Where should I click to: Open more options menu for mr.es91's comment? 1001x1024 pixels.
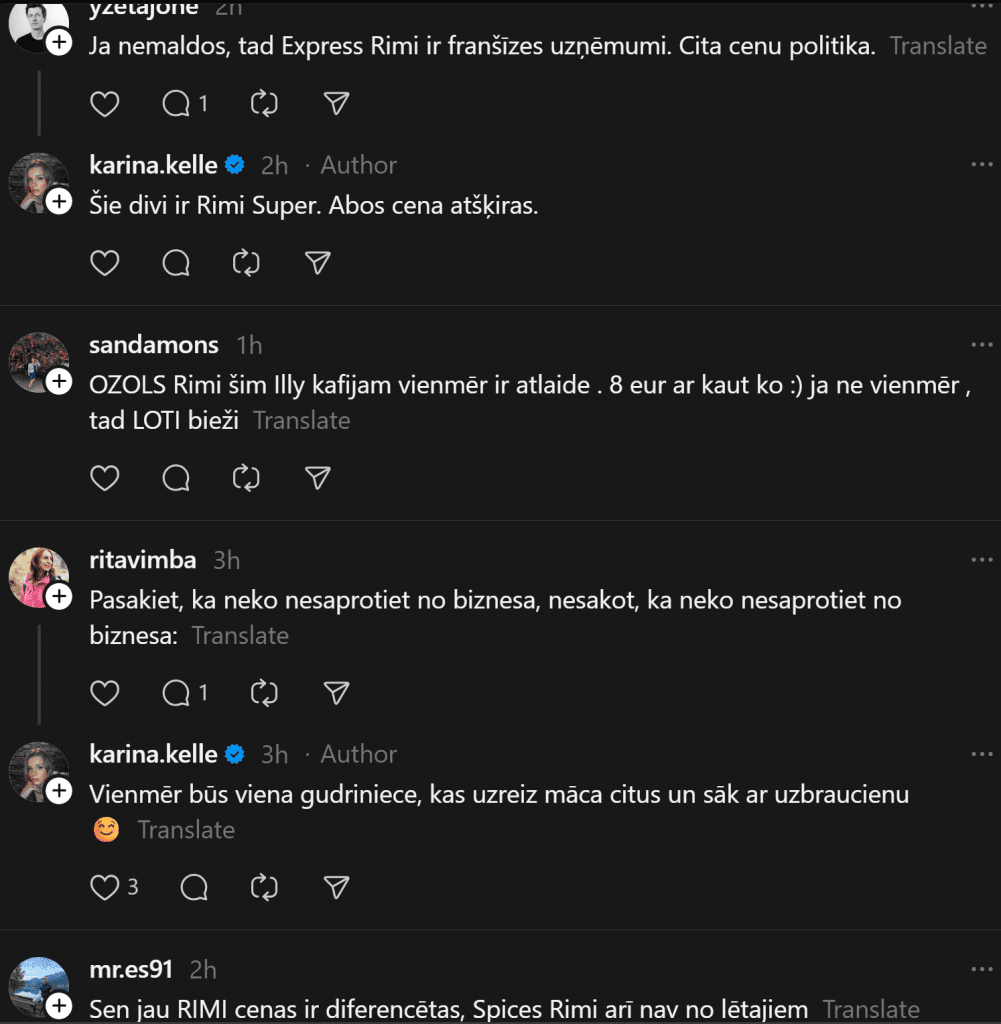[x=981, y=970]
